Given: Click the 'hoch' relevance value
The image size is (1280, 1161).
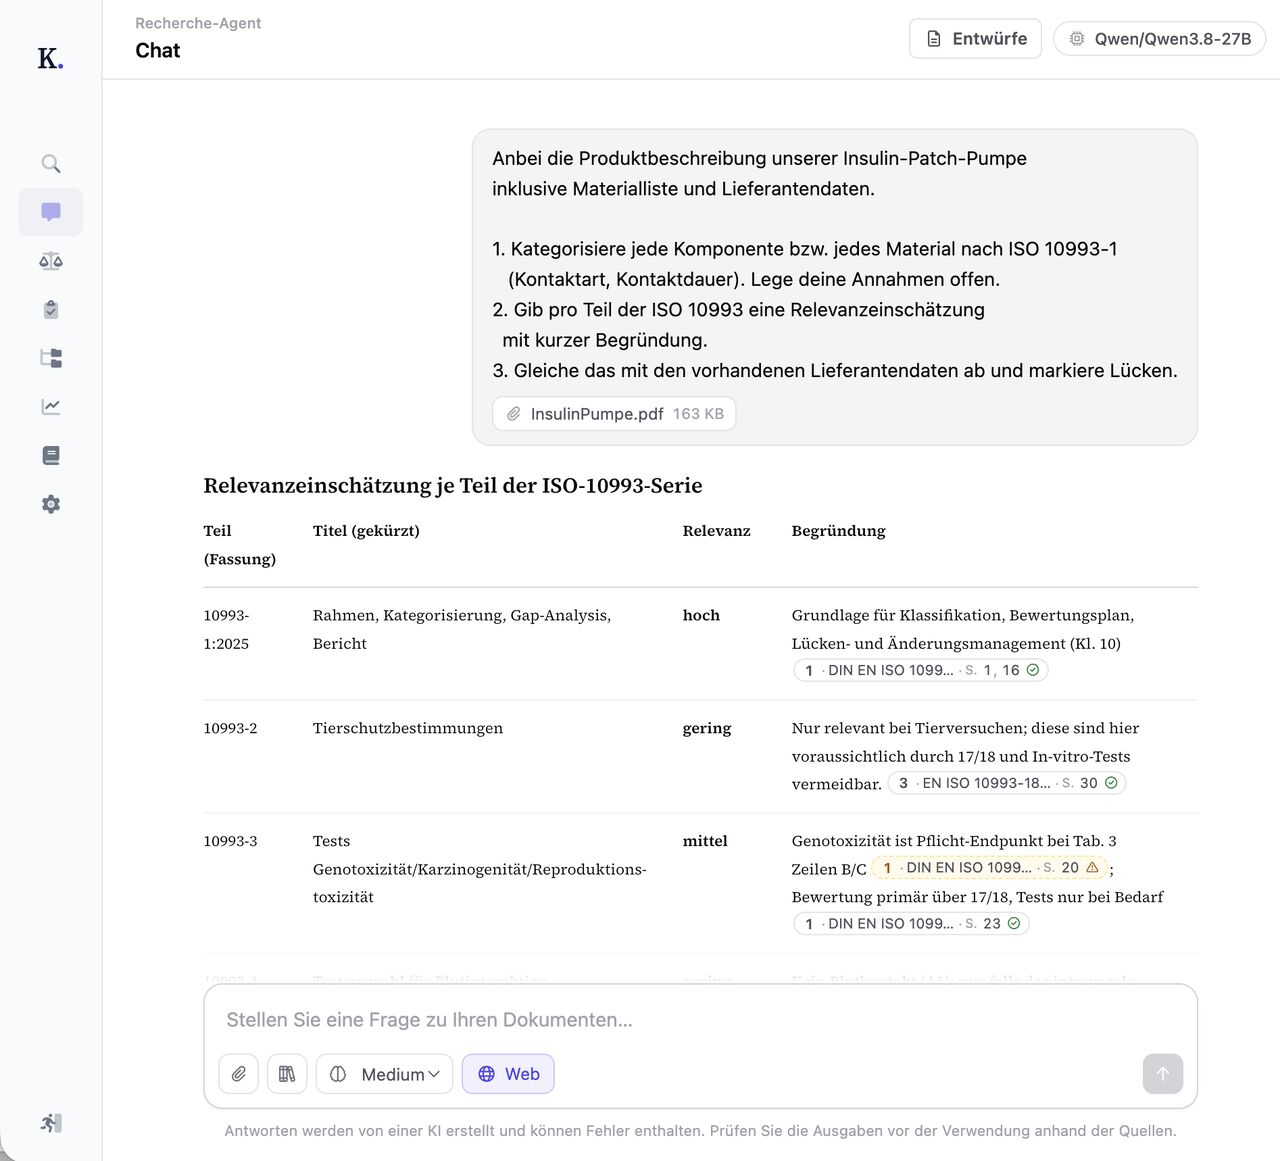Looking at the screenshot, I should (701, 615).
